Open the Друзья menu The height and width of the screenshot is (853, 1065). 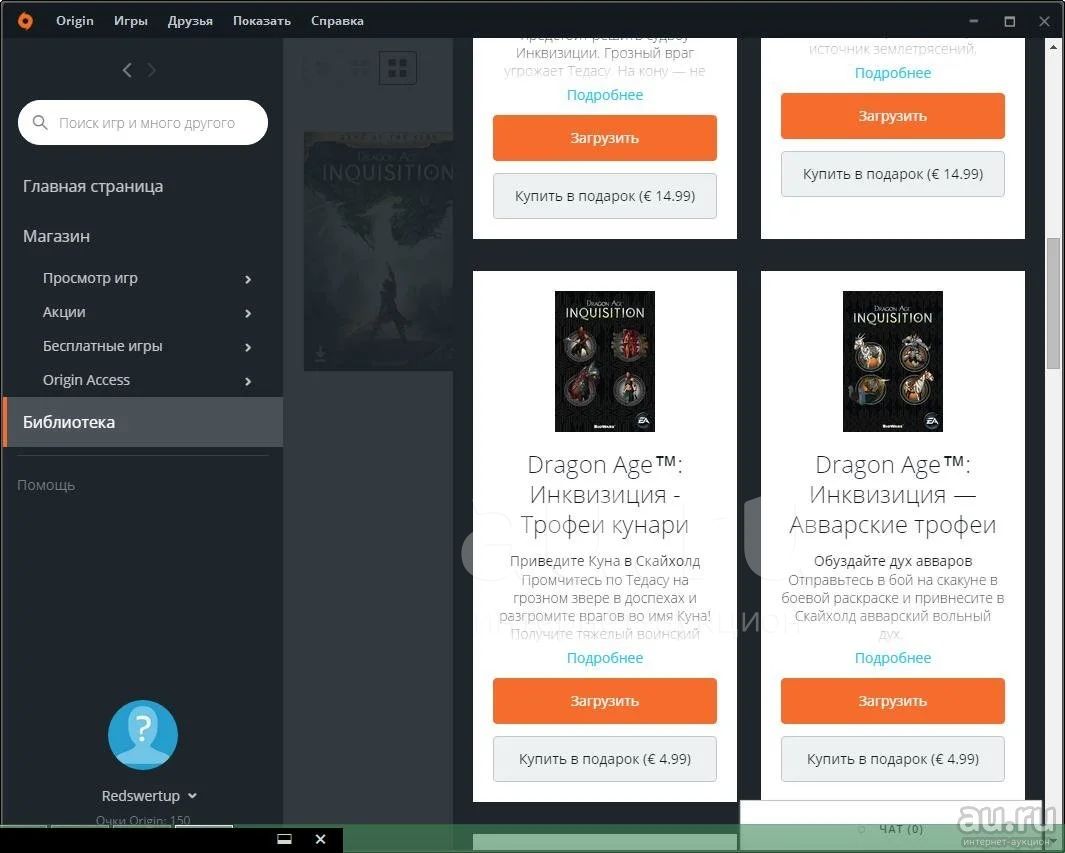pos(190,21)
